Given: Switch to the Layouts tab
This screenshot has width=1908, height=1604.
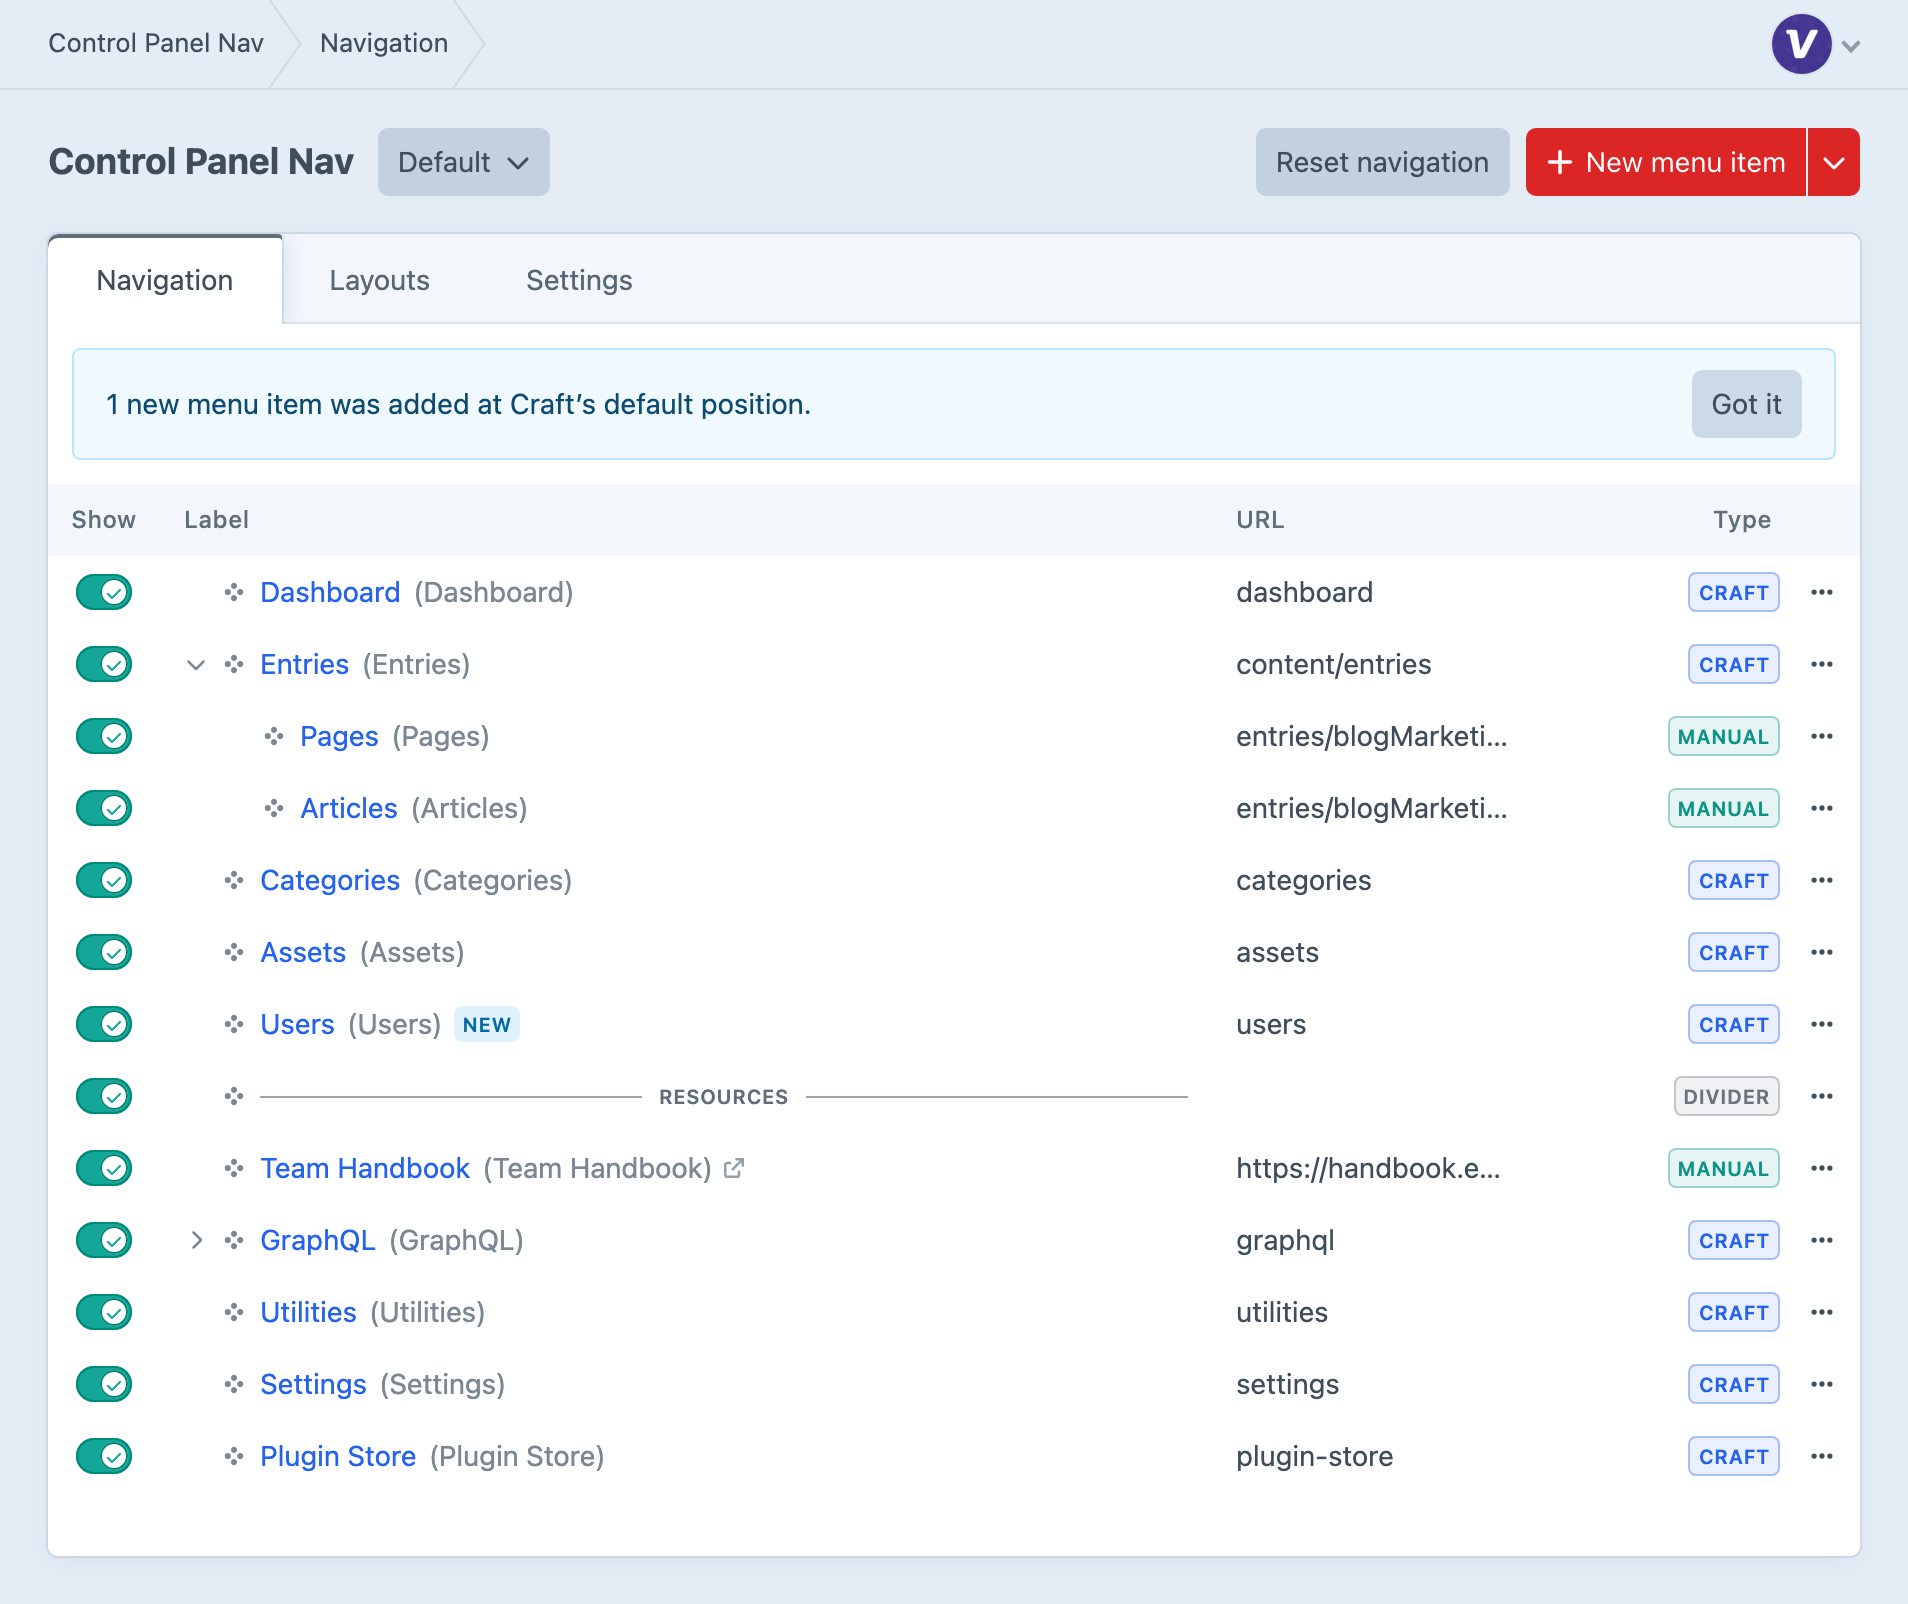Looking at the screenshot, I should 380,280.
